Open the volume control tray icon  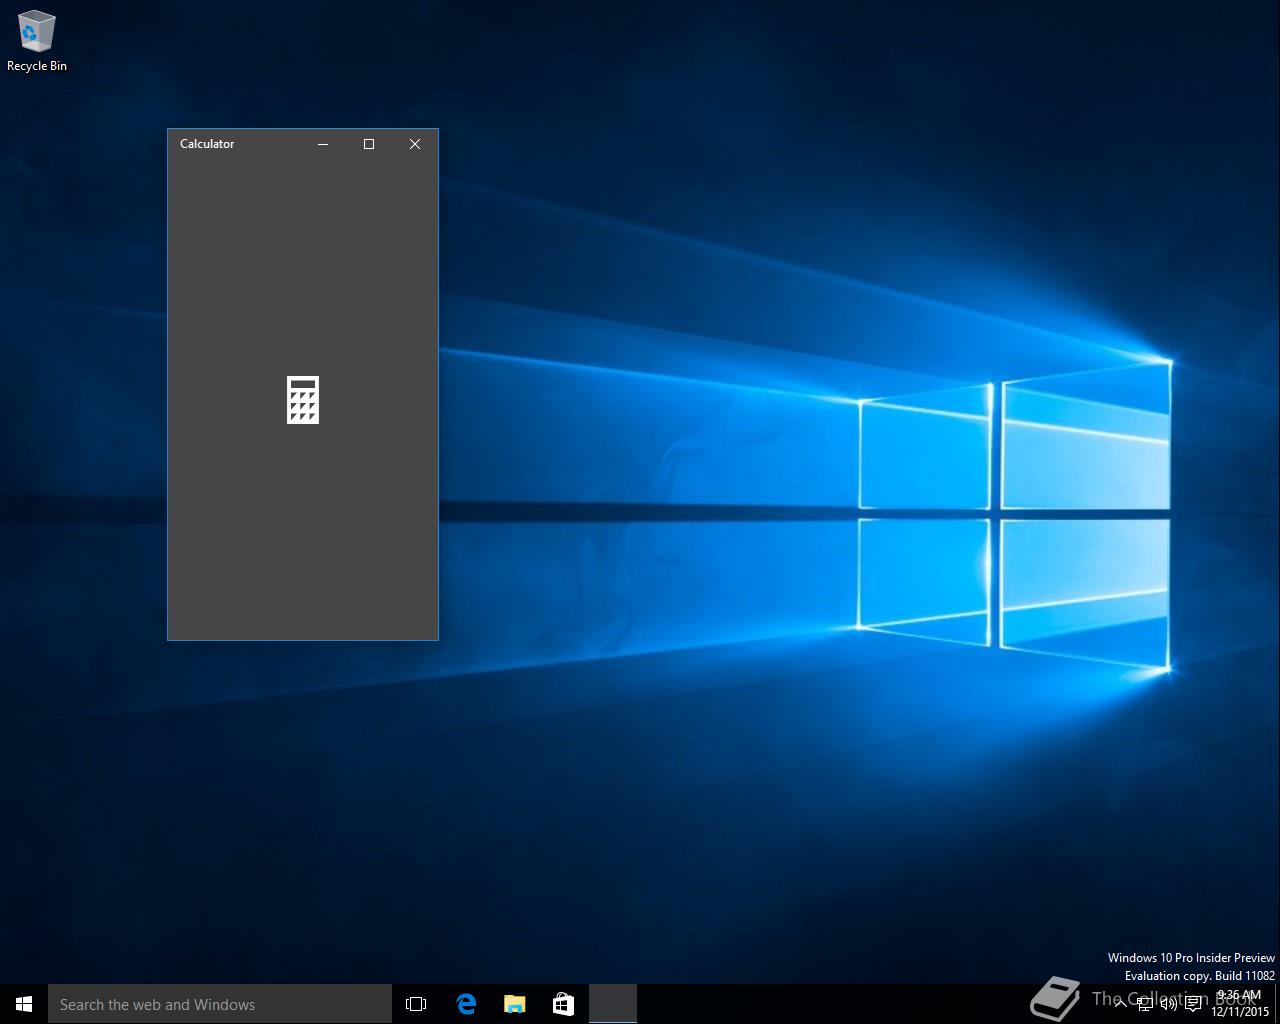pos(1168,1004)
